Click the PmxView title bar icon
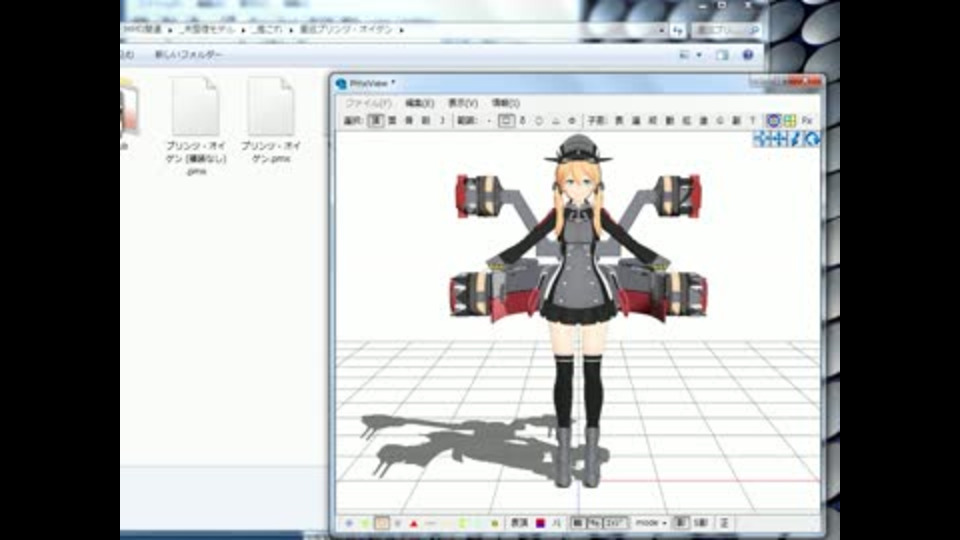This screenshot has height=540, width=960. [x=342, y=83]
